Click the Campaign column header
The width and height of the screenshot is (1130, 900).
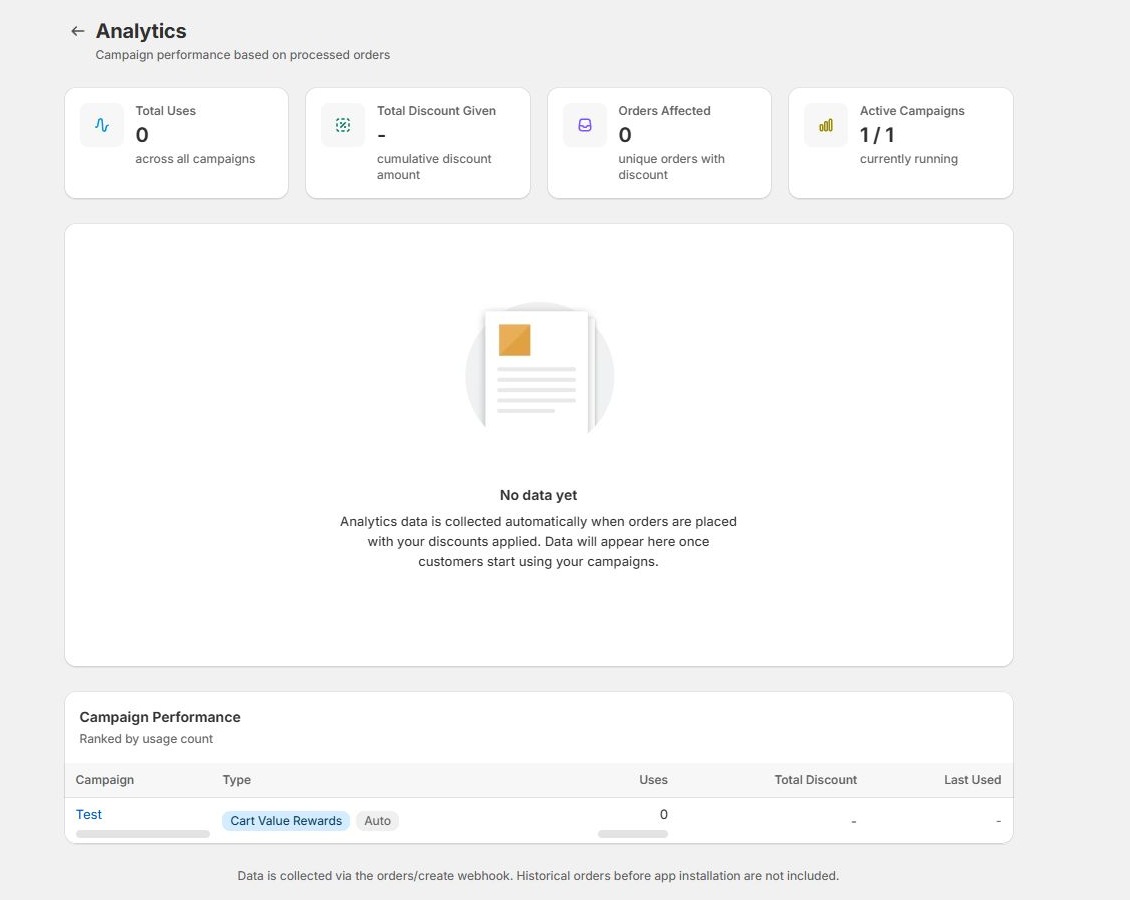click(104, 780)
